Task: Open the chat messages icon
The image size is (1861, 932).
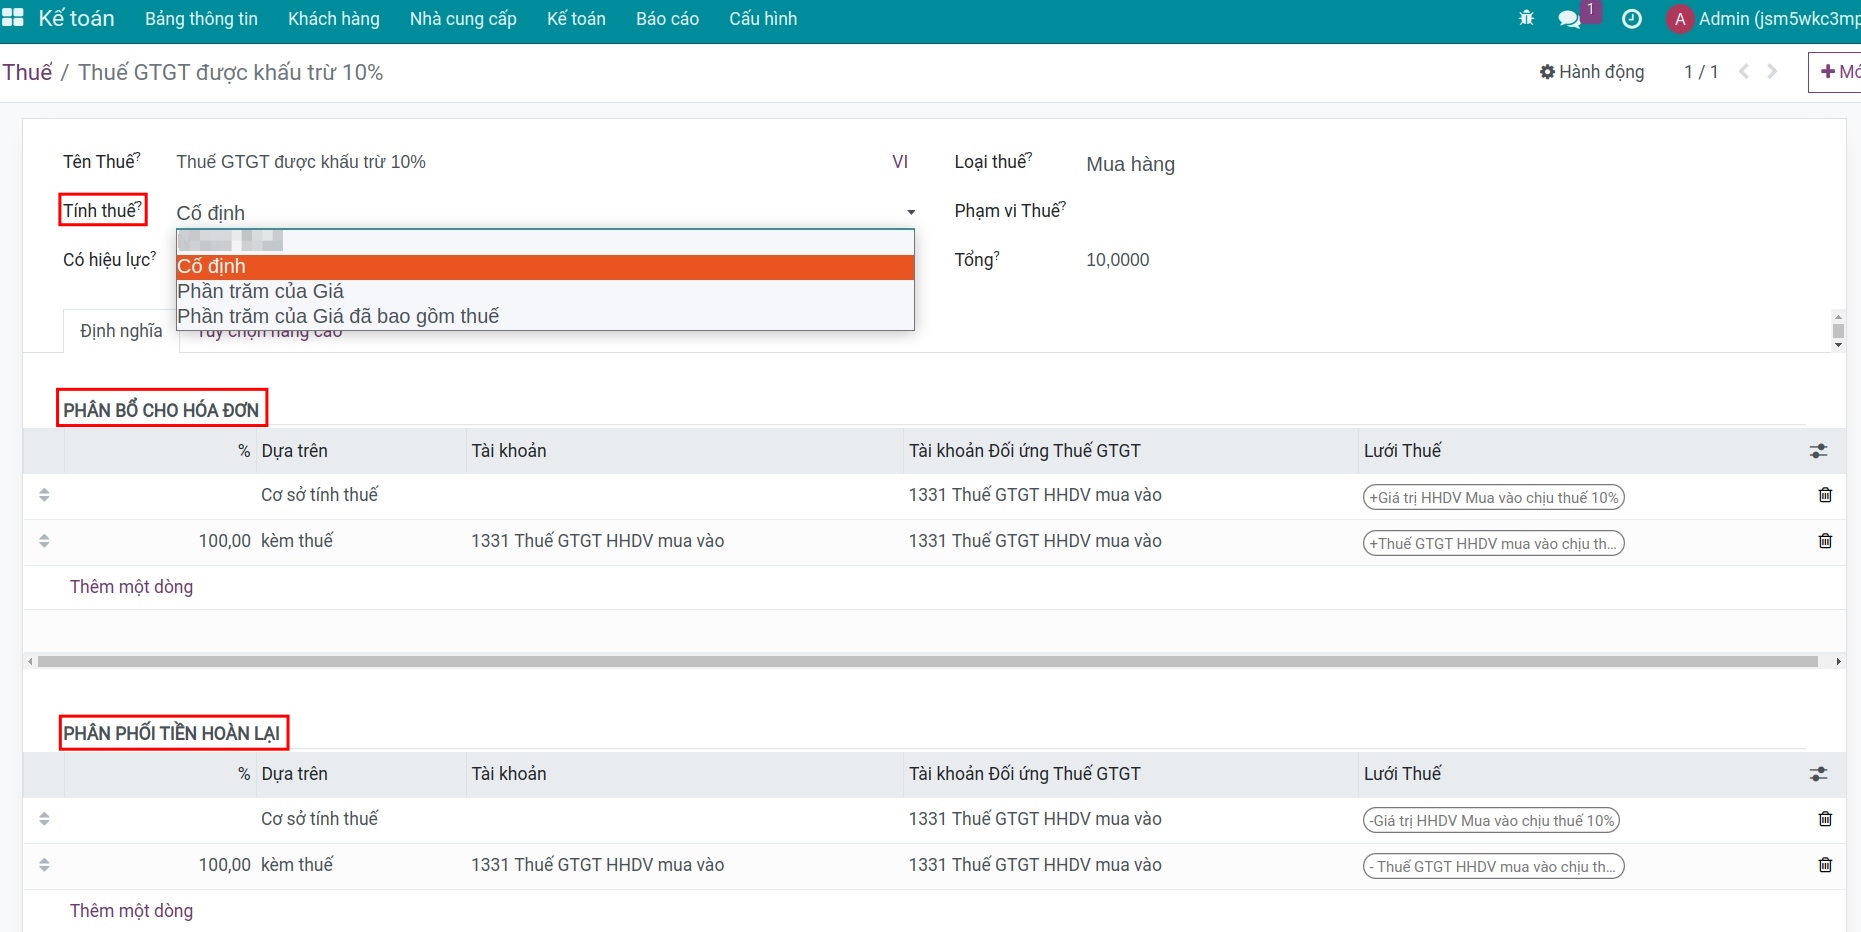Action: (1569, 19)
